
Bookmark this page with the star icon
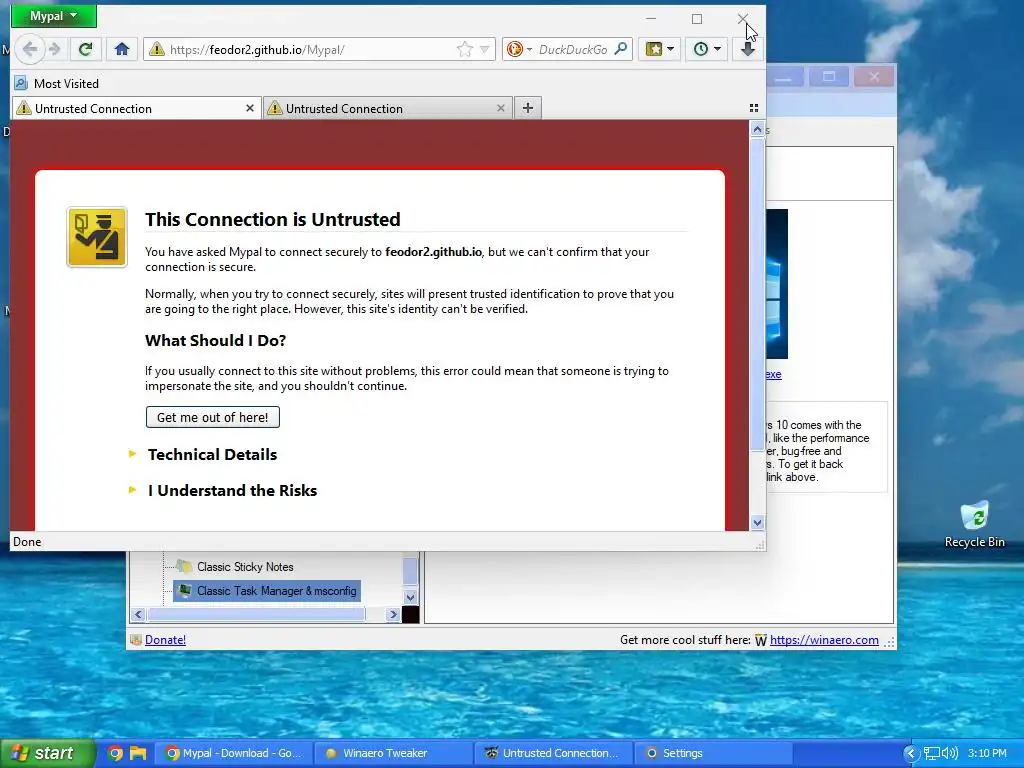tap(465, 50)
